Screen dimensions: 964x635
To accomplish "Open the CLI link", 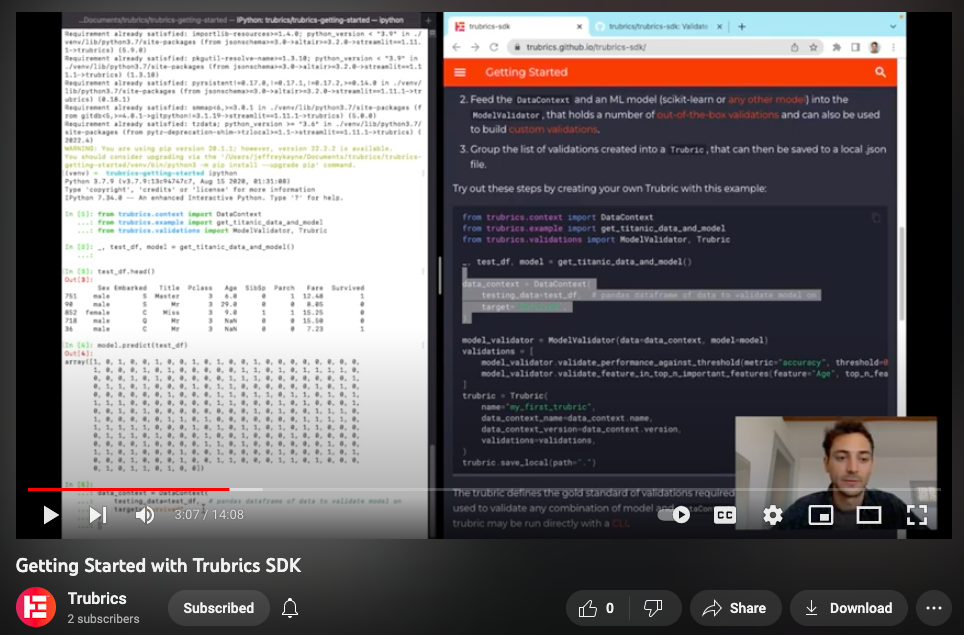I will pyautogui.click(x=619, y=523).
